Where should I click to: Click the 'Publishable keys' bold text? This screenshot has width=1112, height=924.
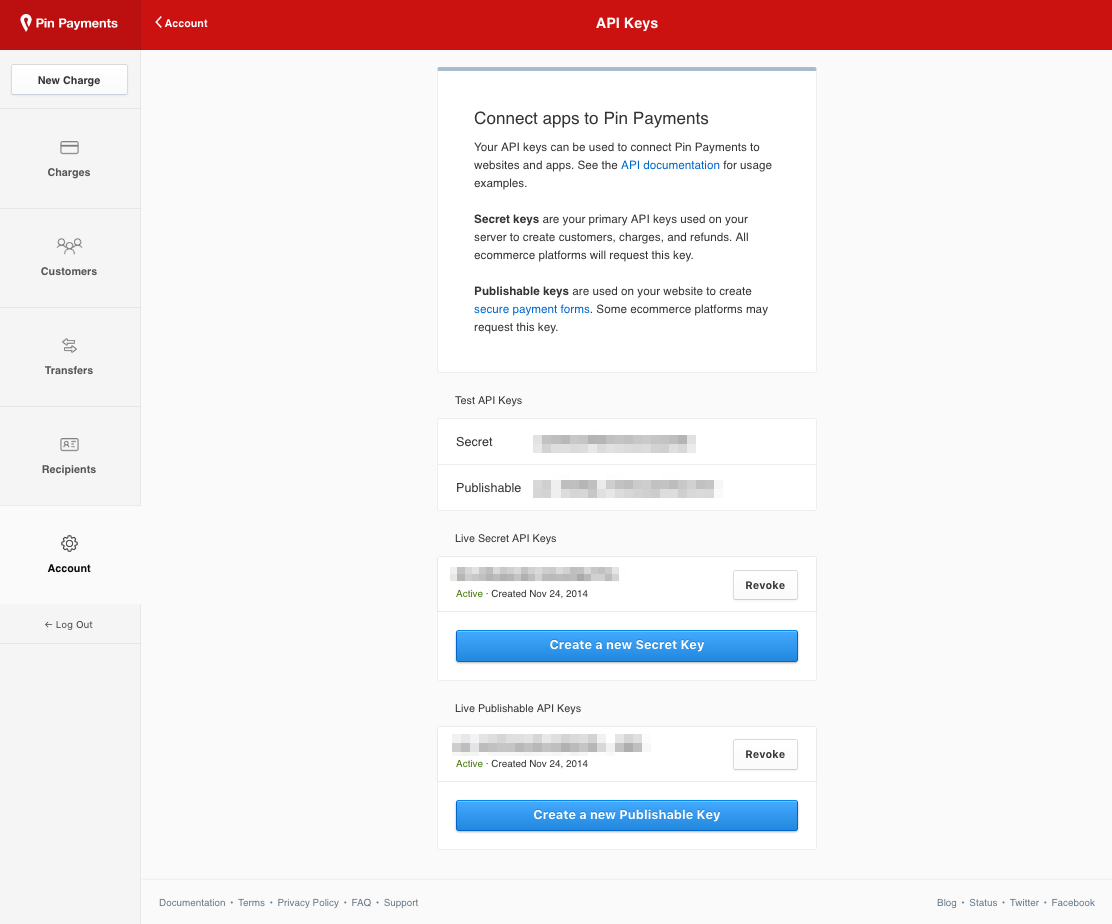click(521, 291)
